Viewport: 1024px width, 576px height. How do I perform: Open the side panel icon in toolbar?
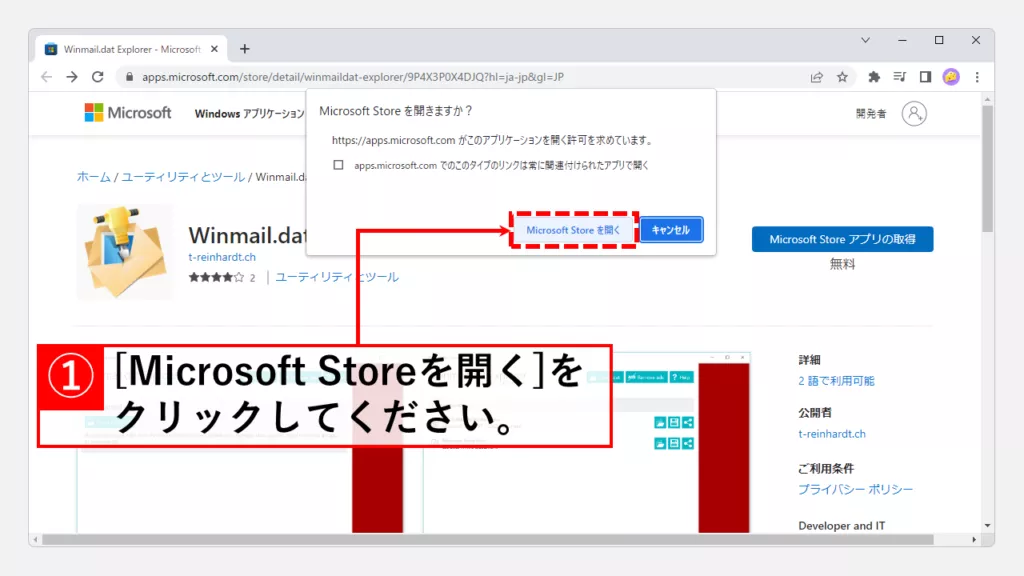click(925, 77)
